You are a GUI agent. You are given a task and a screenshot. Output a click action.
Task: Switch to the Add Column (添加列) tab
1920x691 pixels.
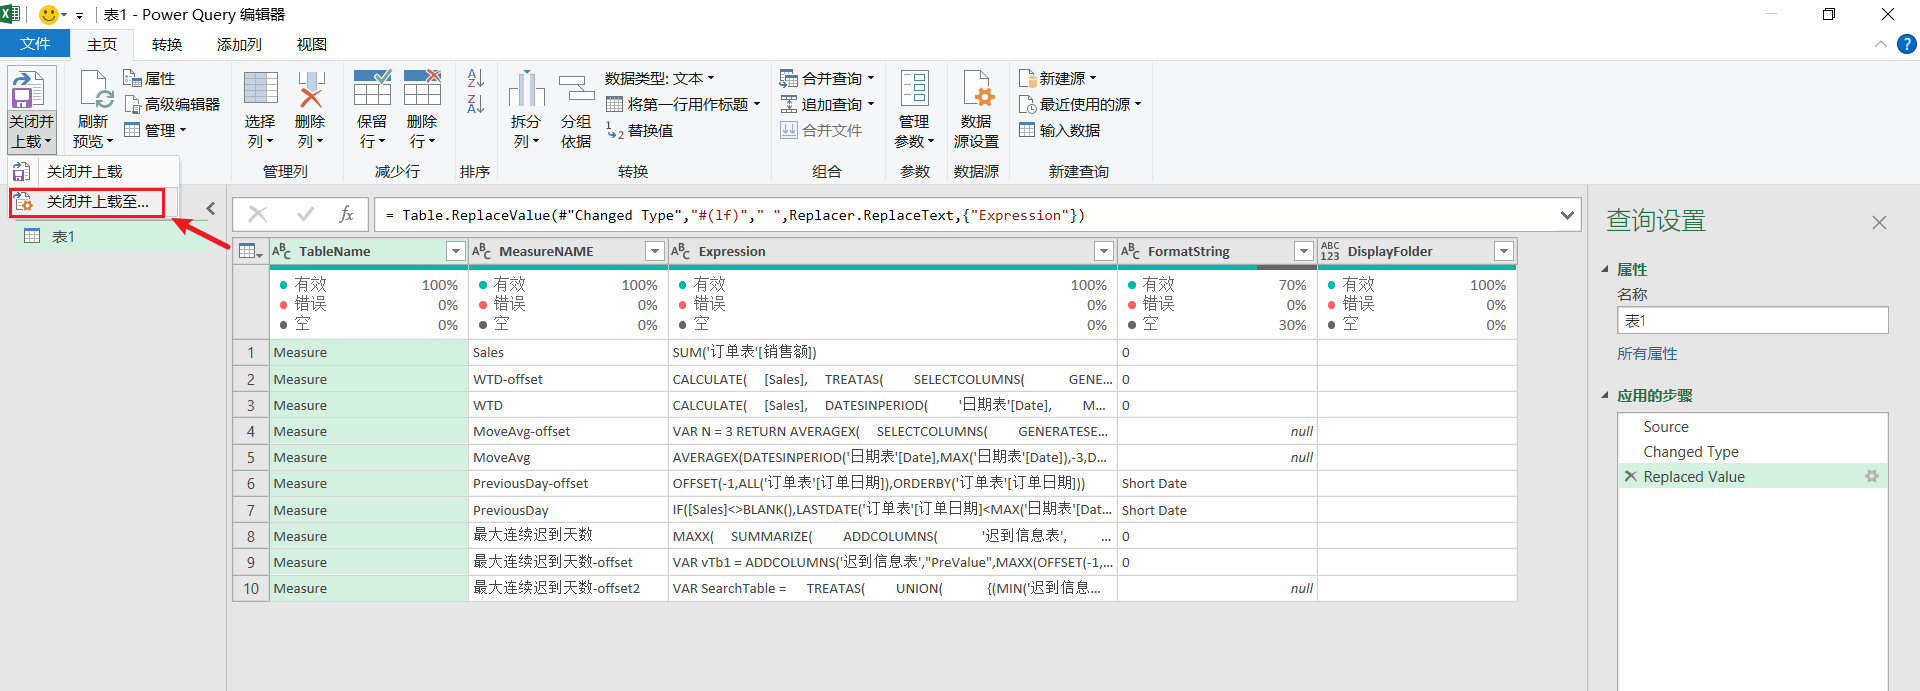tap(239, 45)
